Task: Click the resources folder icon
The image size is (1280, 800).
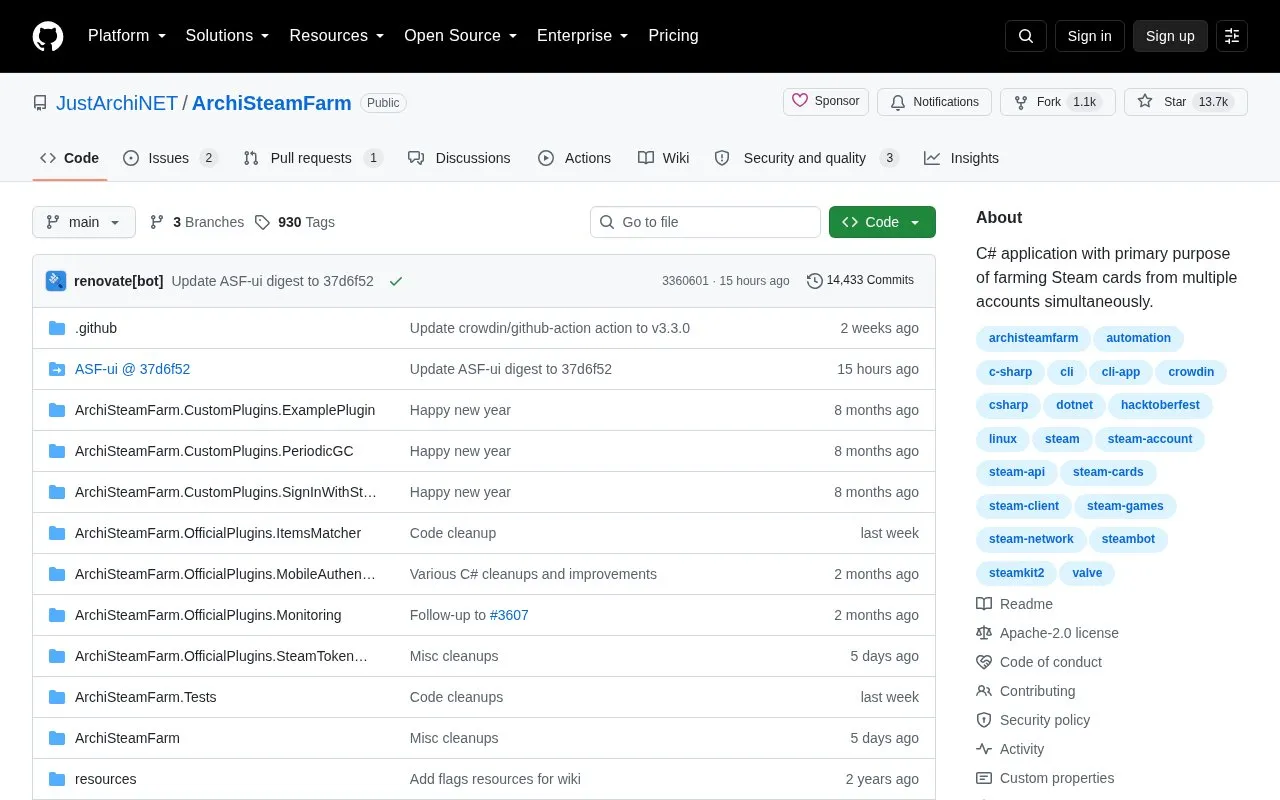Action: [57, 779]
